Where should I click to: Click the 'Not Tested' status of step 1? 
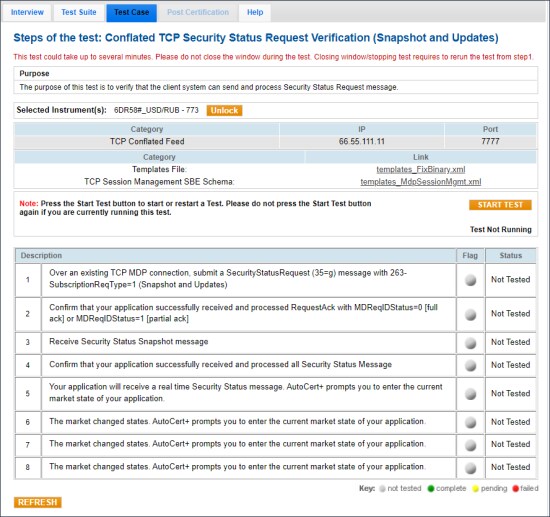click(510, 280)
